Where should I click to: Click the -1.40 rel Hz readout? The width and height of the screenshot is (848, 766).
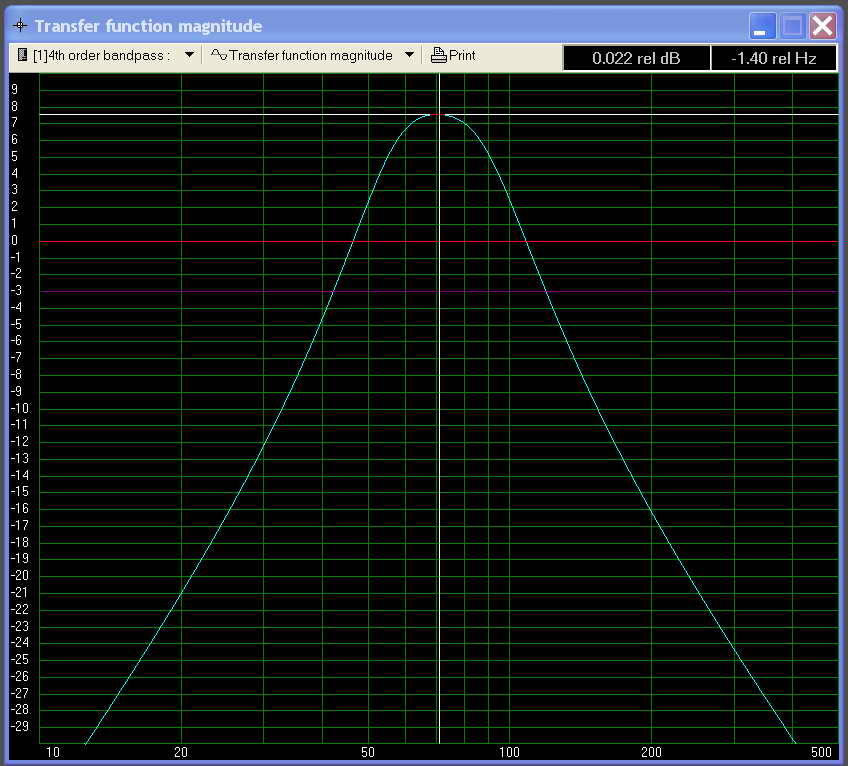click(773, 58)
